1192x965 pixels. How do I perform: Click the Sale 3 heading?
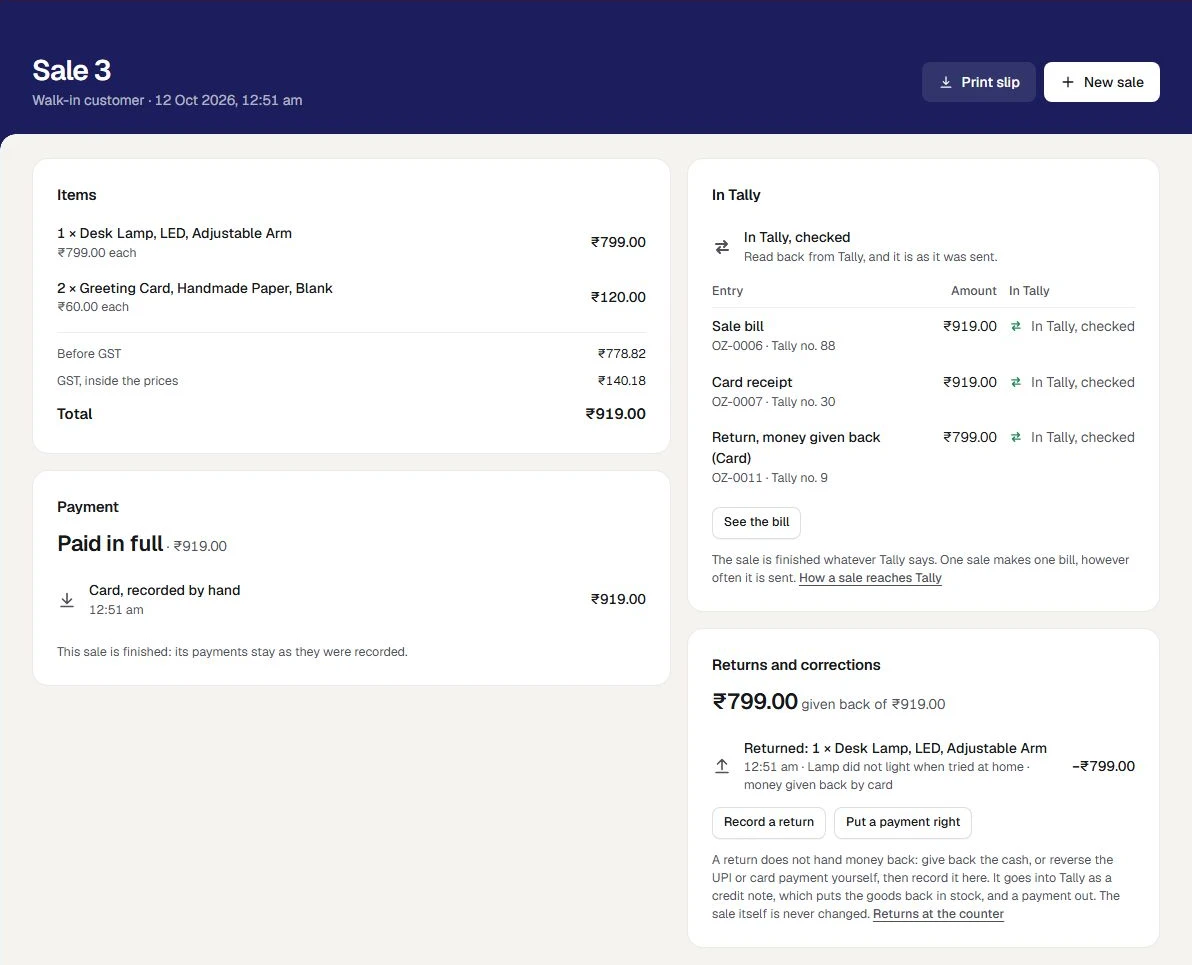[x=71, y=71]
